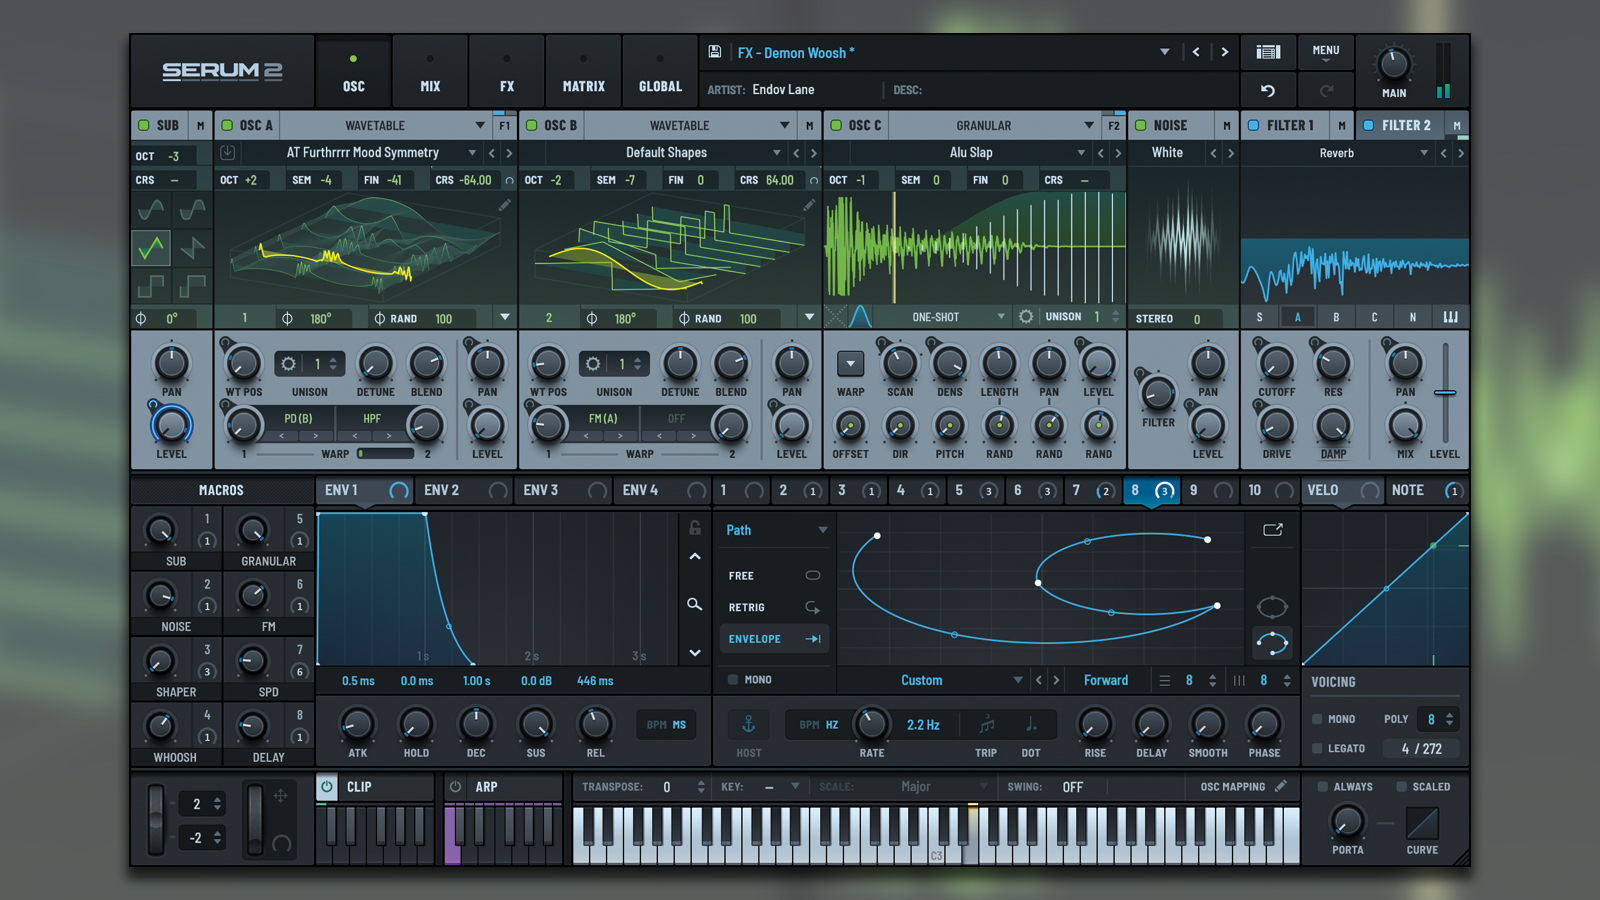Screen dimensions: 1600x900
Task: Enable LEGATO in the Voicing section
Action: pyautogui.click(x=1318, y=748)
